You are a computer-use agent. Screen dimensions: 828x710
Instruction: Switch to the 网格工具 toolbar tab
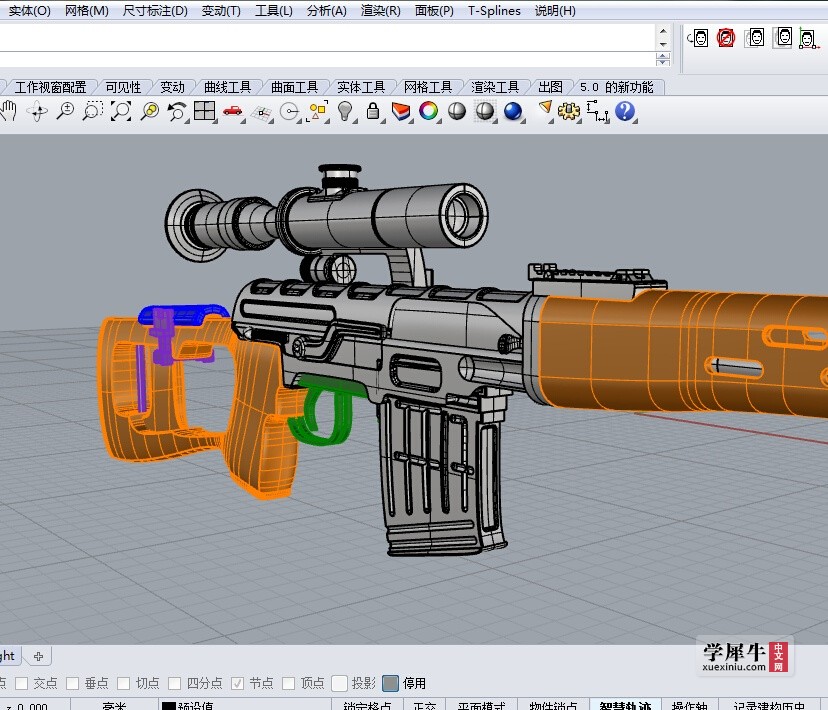(x=428, y=87)
